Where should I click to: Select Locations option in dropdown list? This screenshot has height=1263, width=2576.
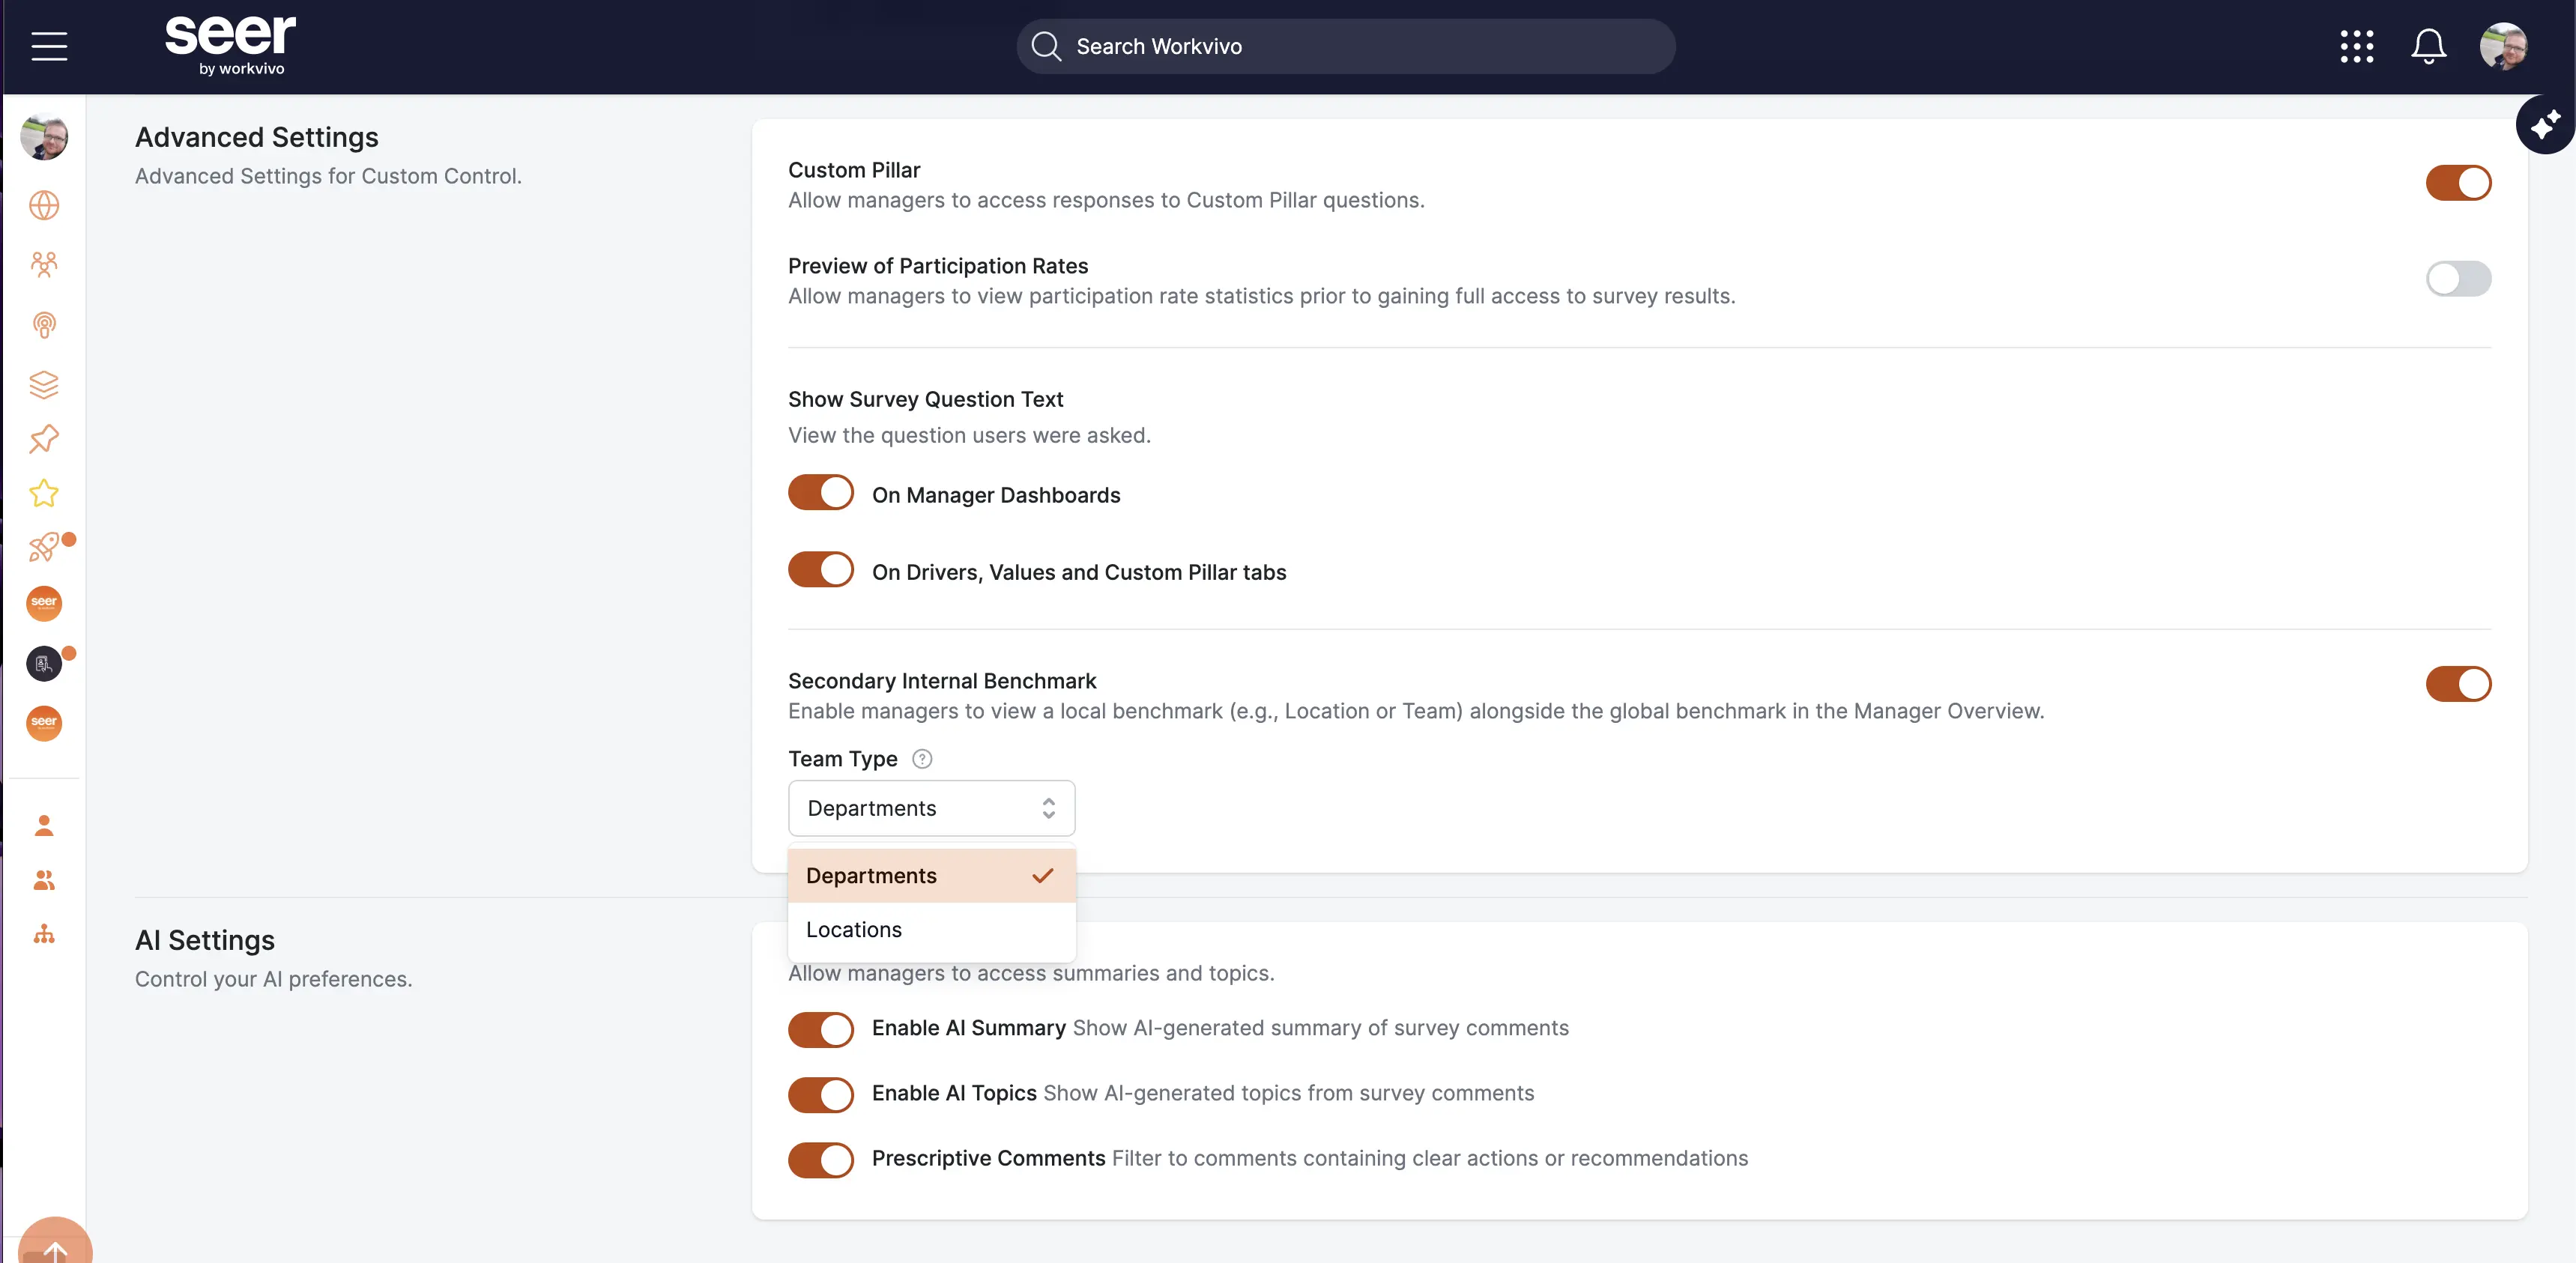tap(931, 931)
